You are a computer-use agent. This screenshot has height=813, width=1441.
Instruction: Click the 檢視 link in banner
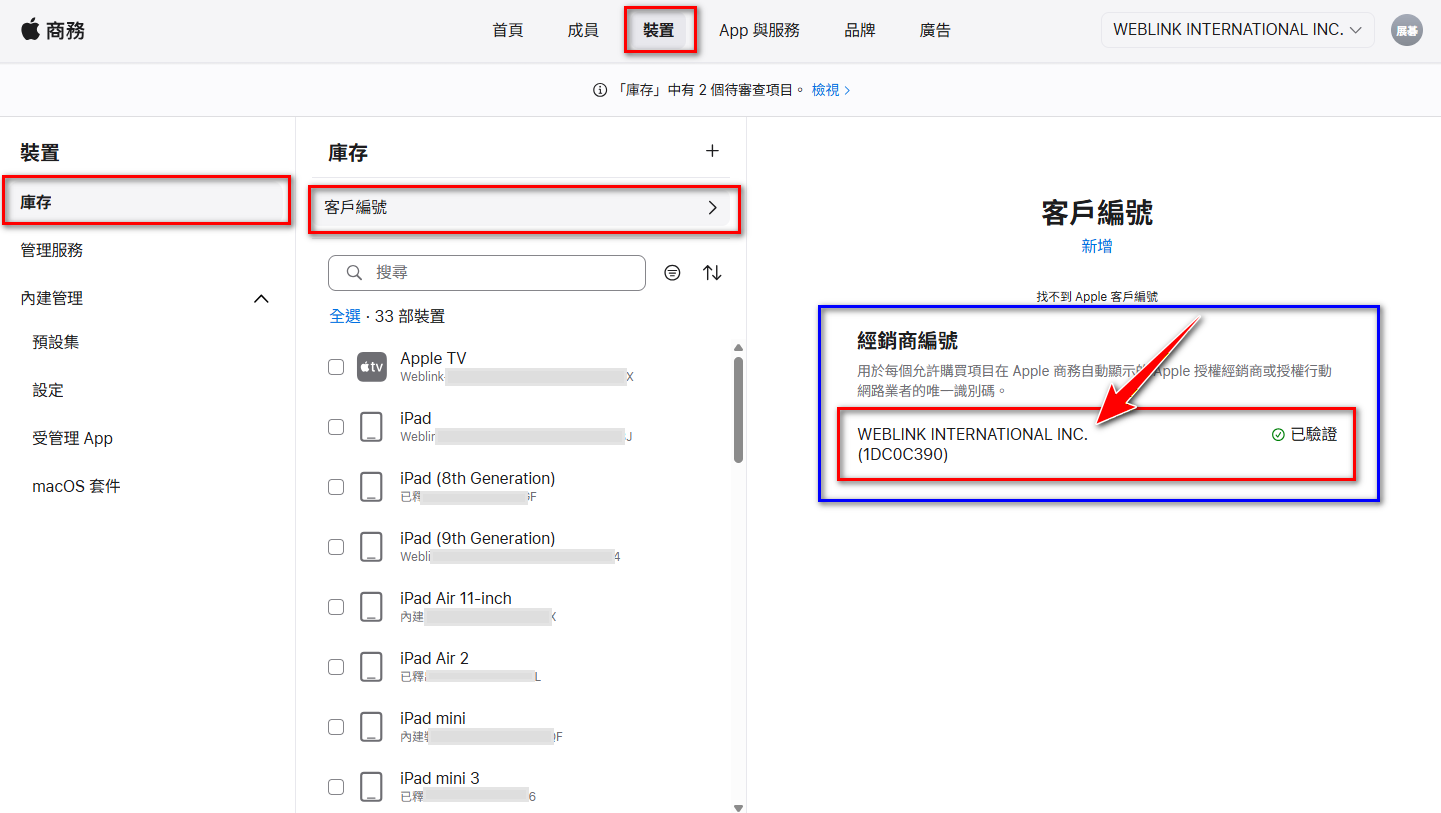click(831, 90)
